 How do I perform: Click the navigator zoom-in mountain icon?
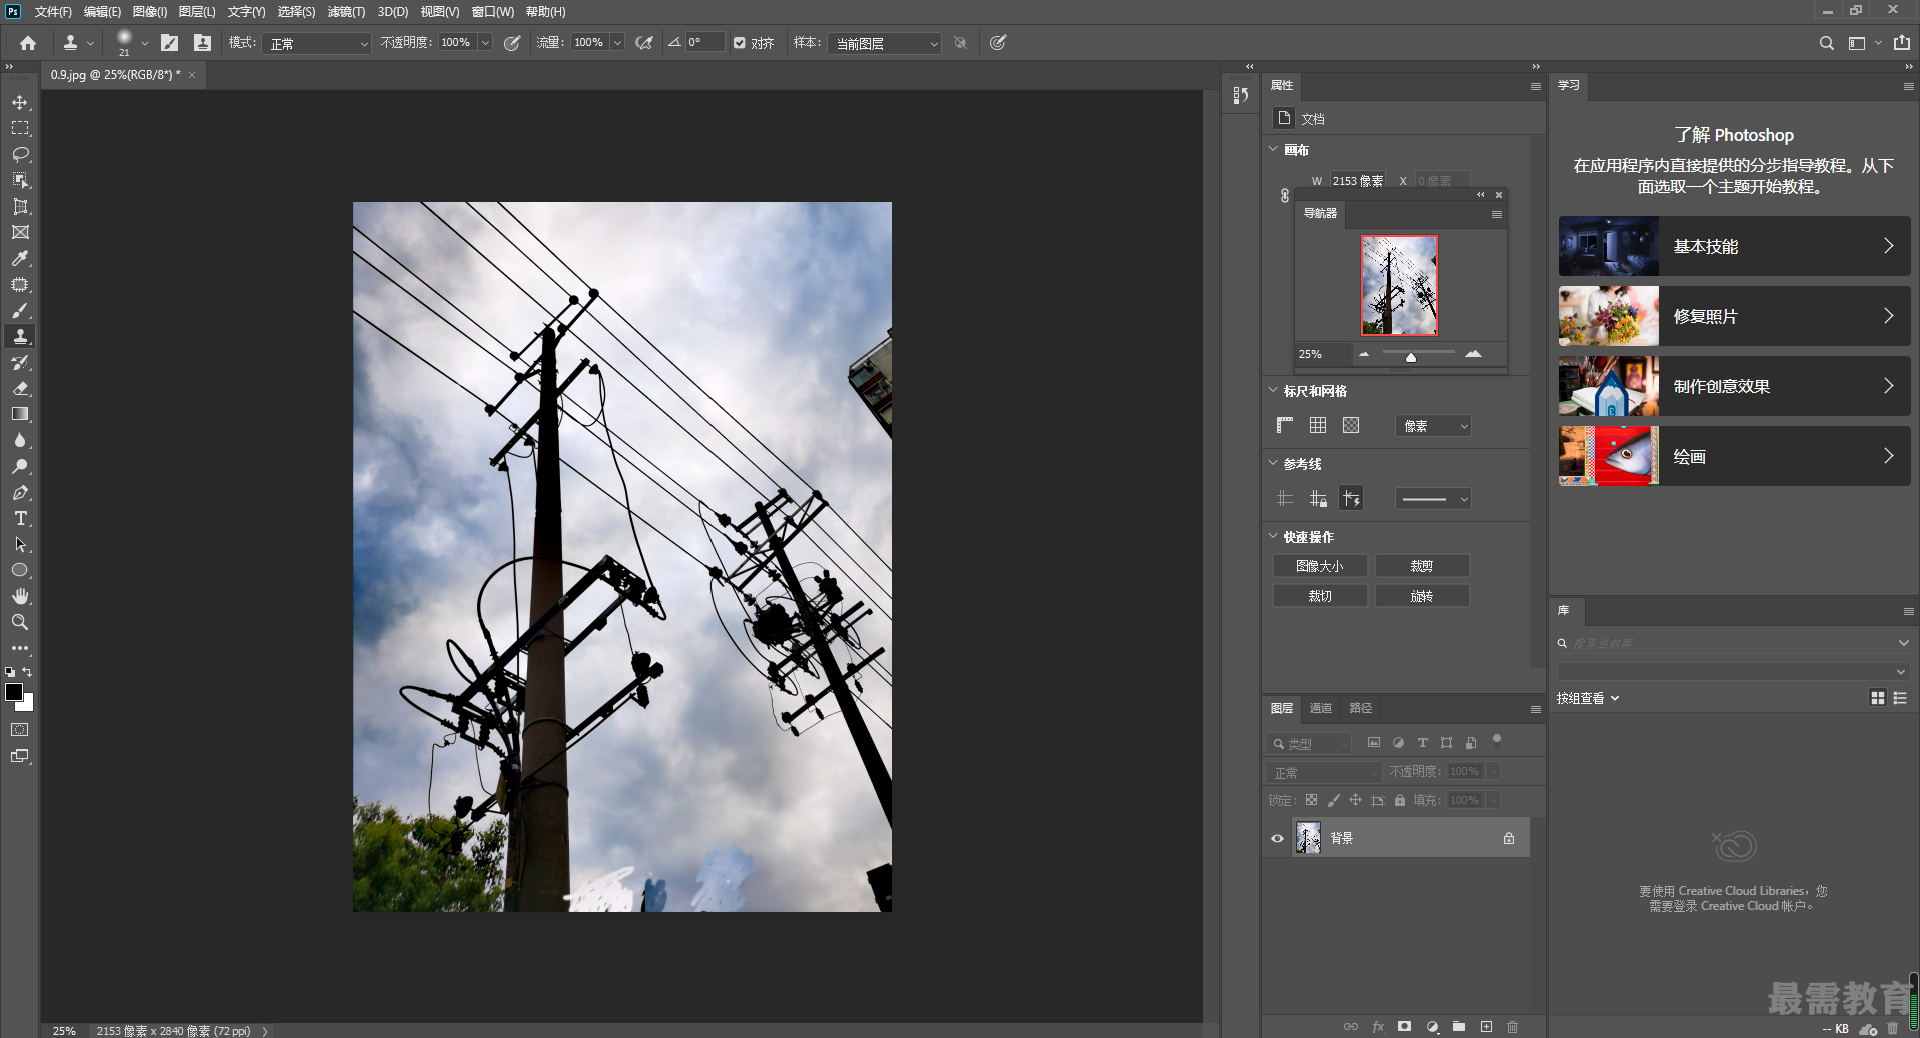(x=1473, y=354)
